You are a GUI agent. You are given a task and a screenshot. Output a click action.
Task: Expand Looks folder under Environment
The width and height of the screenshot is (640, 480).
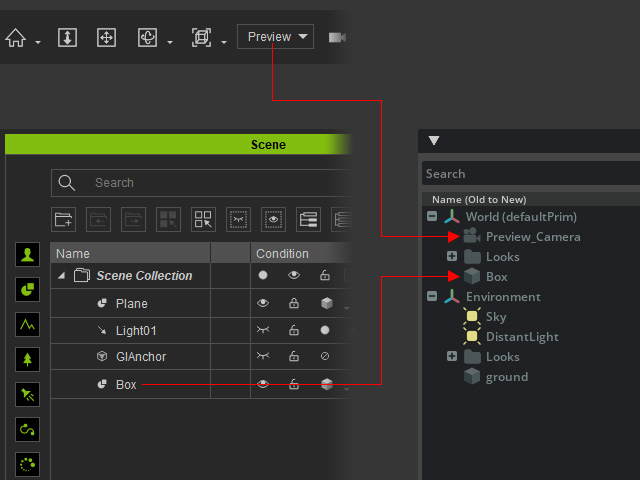(x=452, y=357)
